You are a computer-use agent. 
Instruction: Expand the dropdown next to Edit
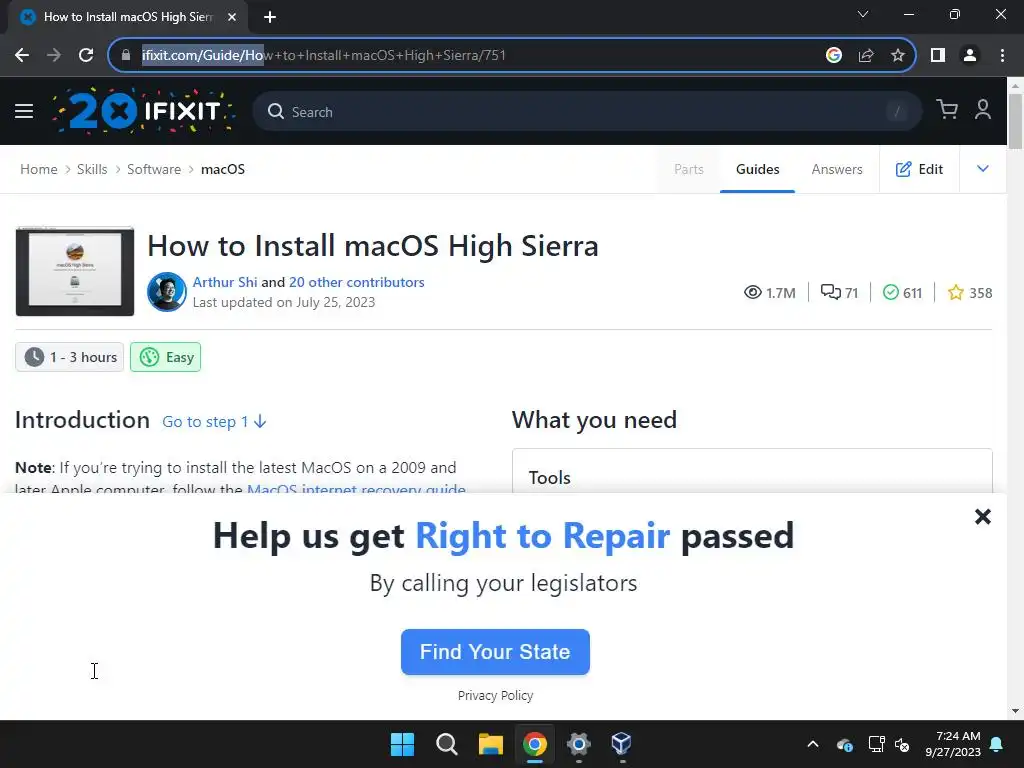[983, 168]
